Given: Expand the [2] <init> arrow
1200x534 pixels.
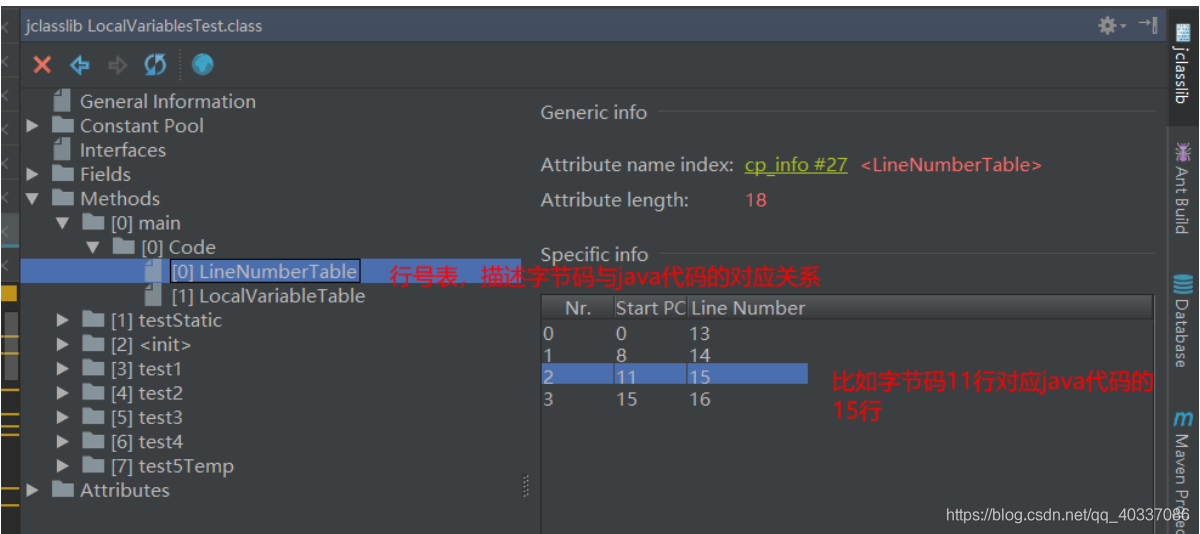Looking at the screenshot, I should [x=63, y=344].
